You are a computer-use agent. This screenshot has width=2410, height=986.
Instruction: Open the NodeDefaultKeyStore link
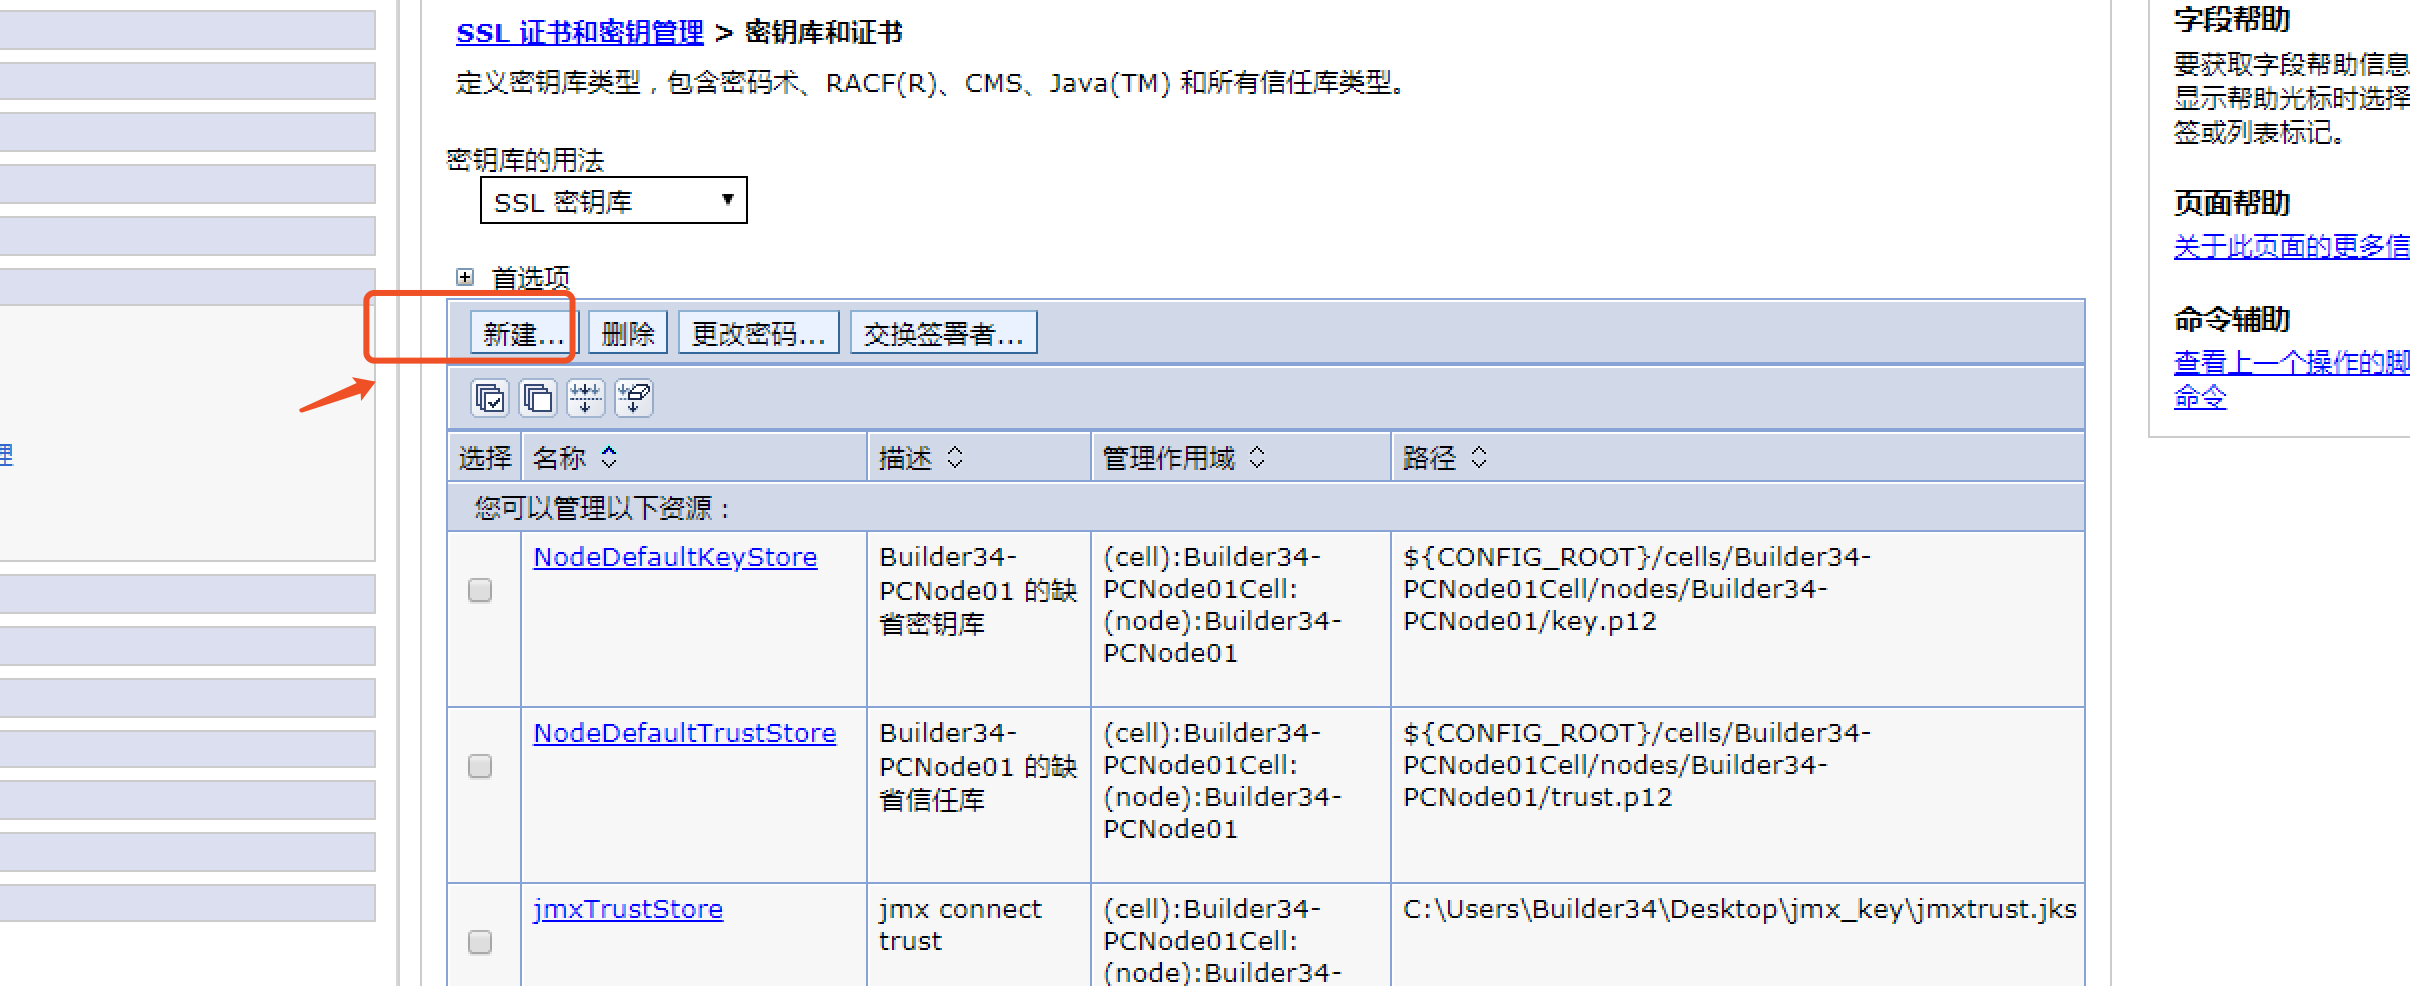675,557
